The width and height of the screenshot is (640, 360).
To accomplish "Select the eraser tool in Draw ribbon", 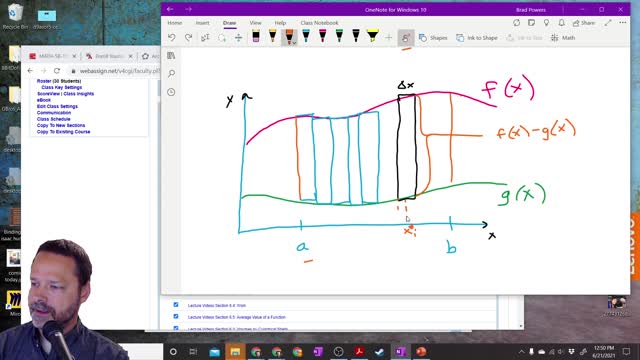I will click(256, 36).
